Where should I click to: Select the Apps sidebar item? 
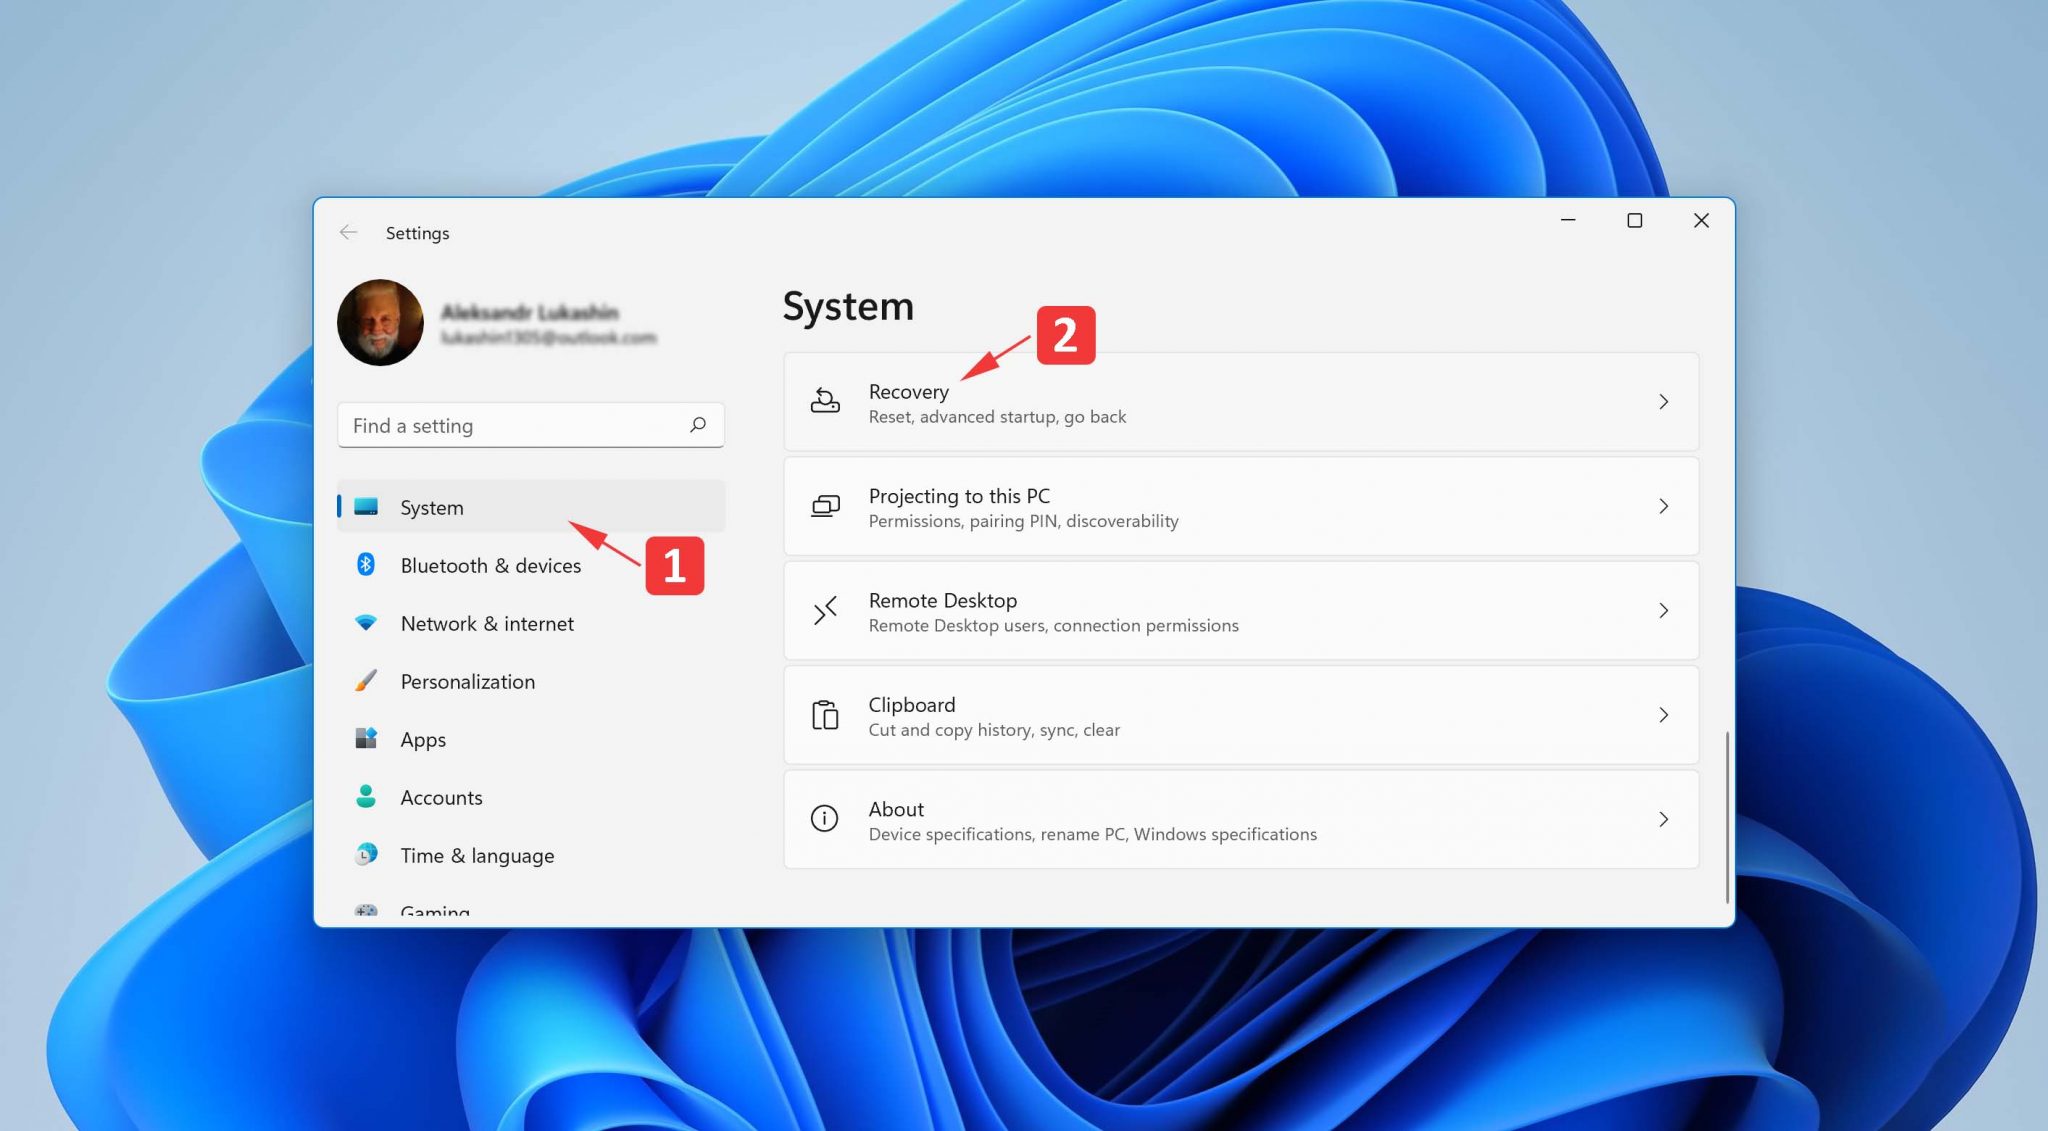coord(423,738)
